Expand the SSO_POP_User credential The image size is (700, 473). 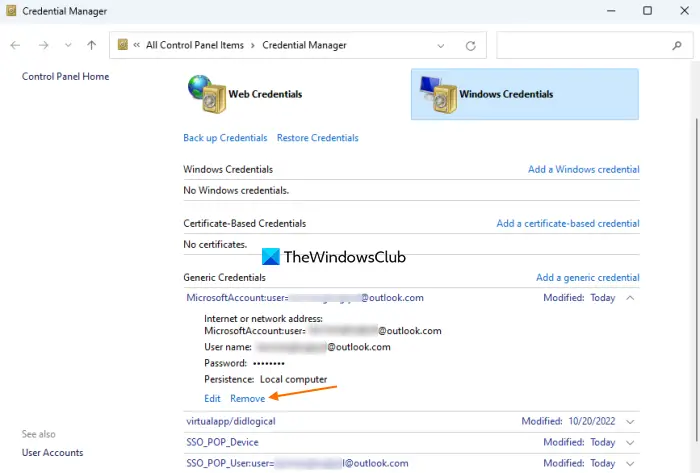[x=630, y=464]
